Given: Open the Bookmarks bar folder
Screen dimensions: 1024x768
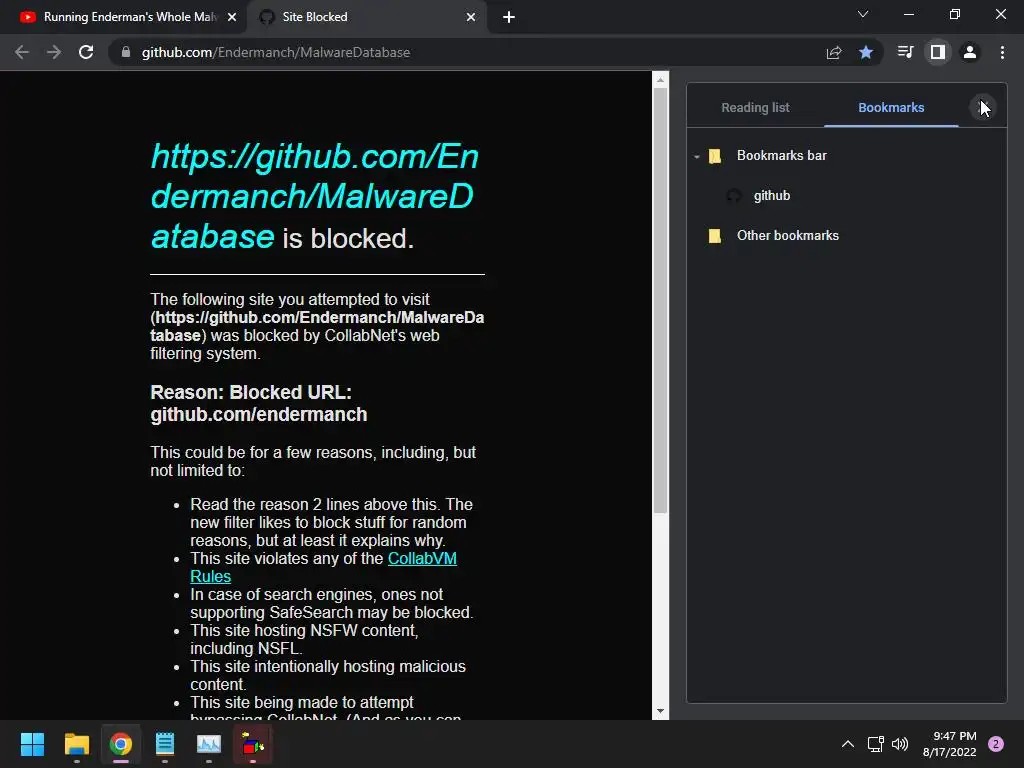Looking at the screenshot, I should 782,155.
